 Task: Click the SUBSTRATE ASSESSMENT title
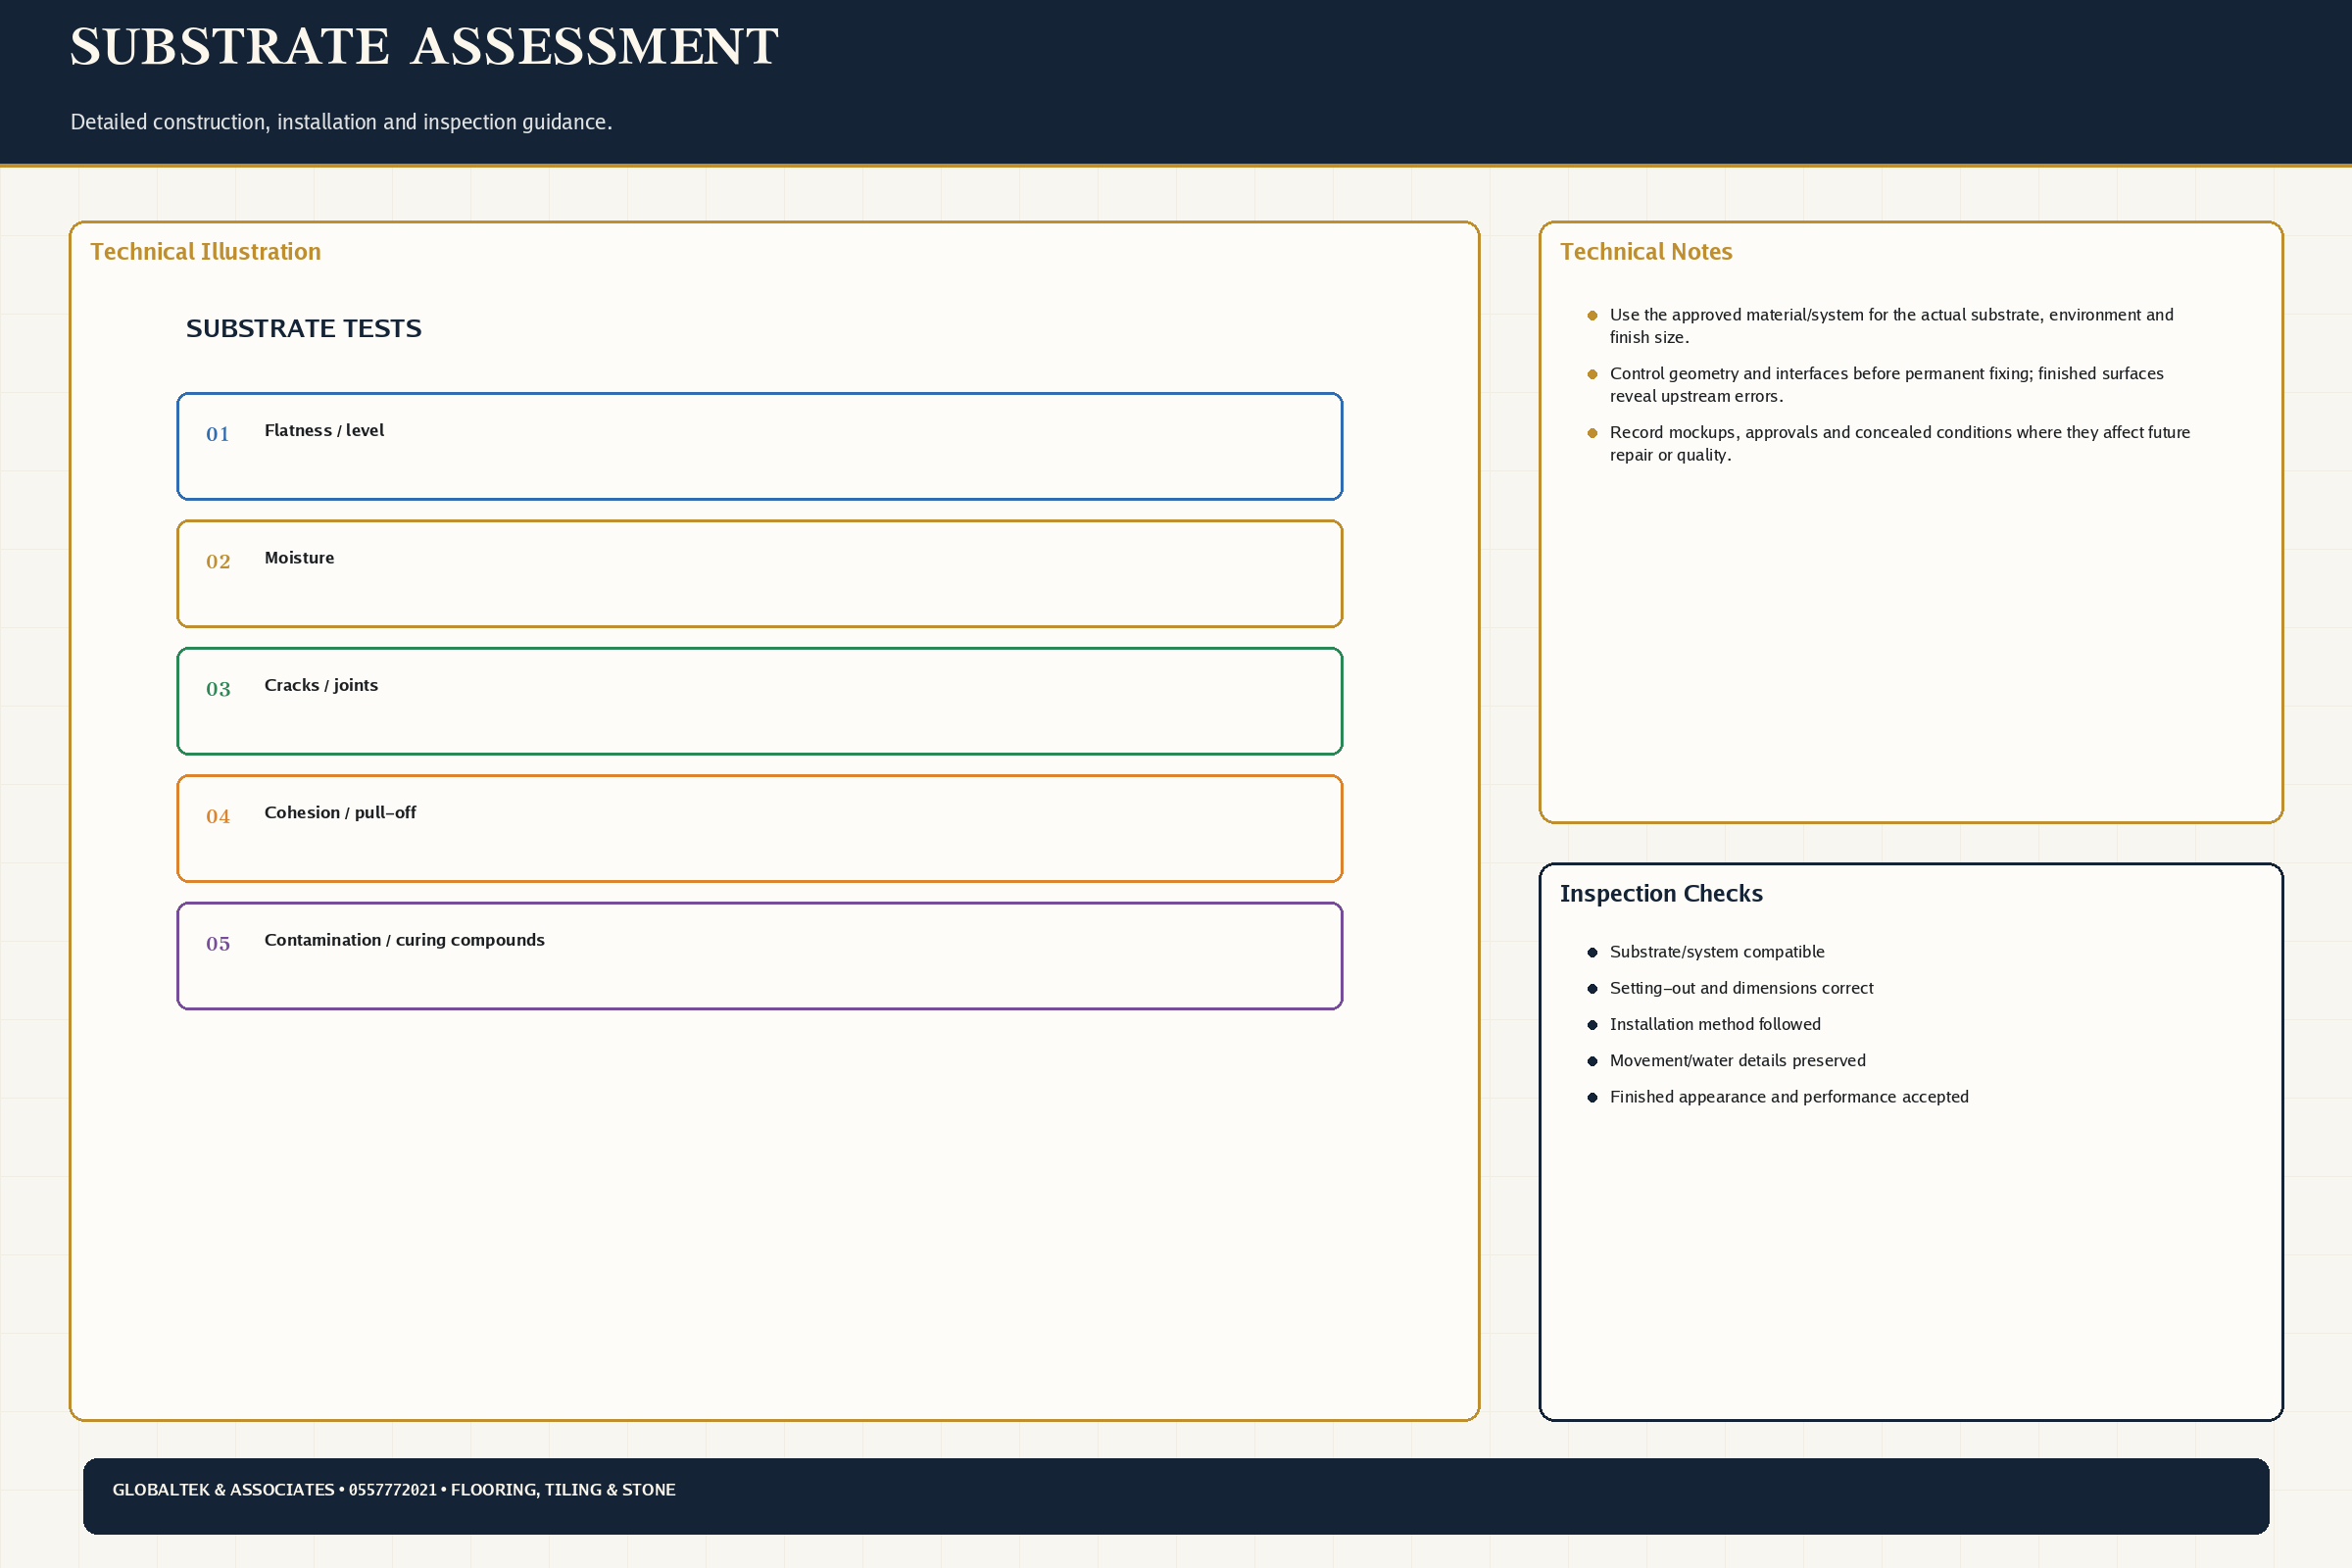(x=424, y=47)
